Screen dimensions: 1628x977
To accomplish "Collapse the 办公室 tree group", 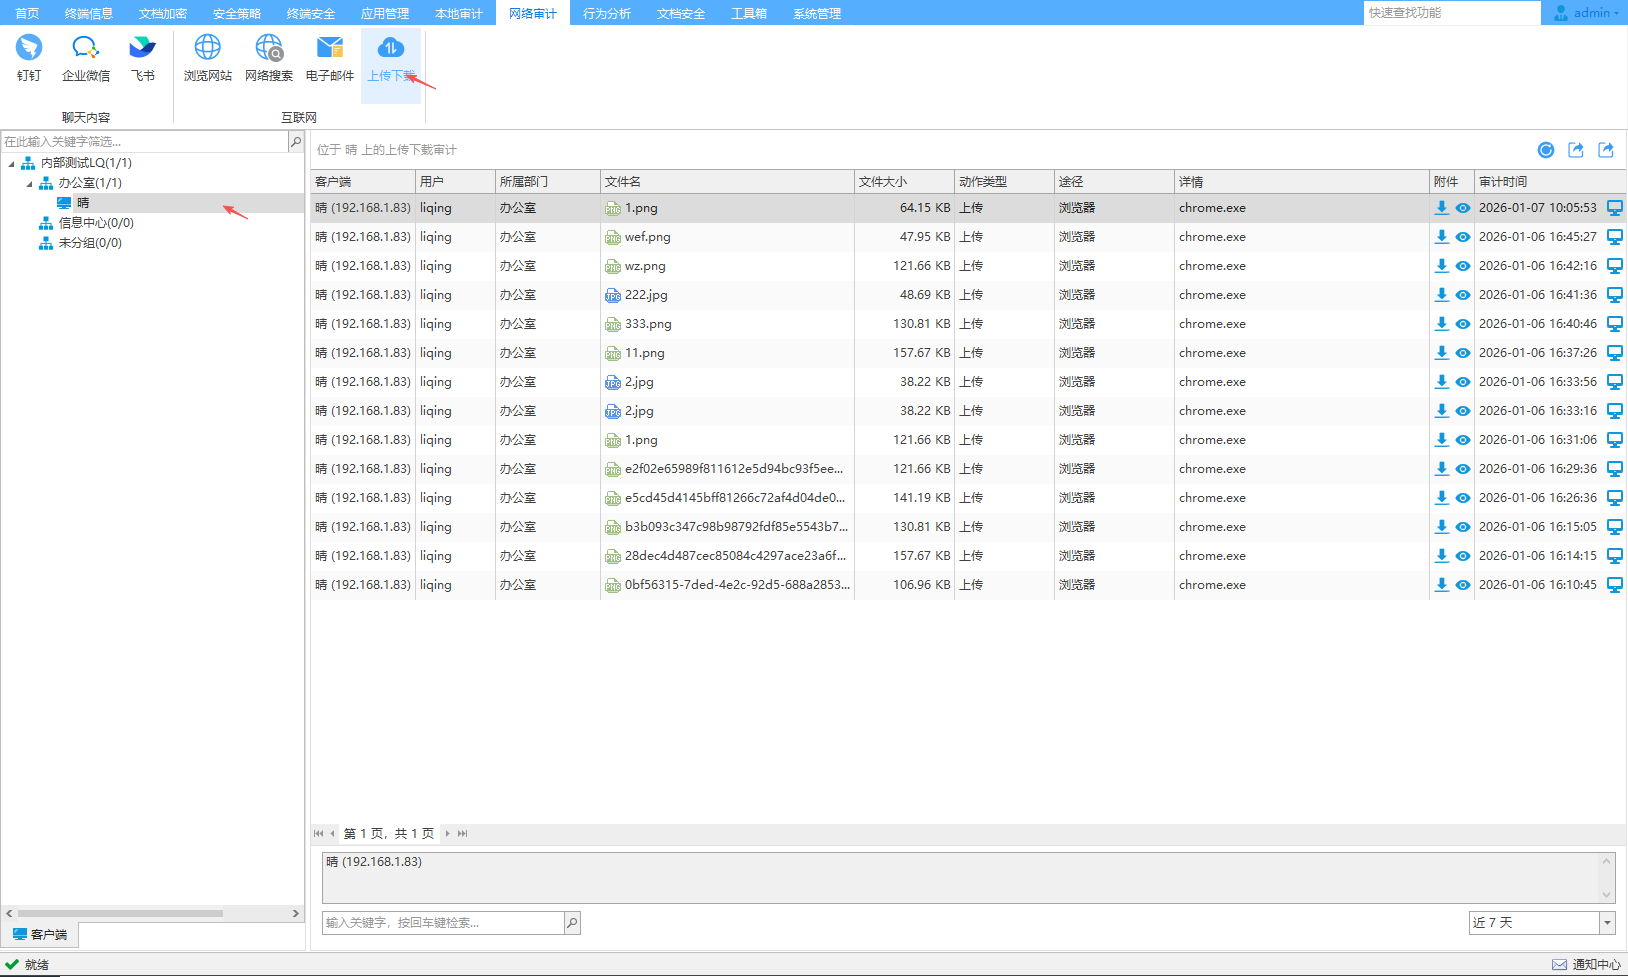I will (x=30, y=184).
